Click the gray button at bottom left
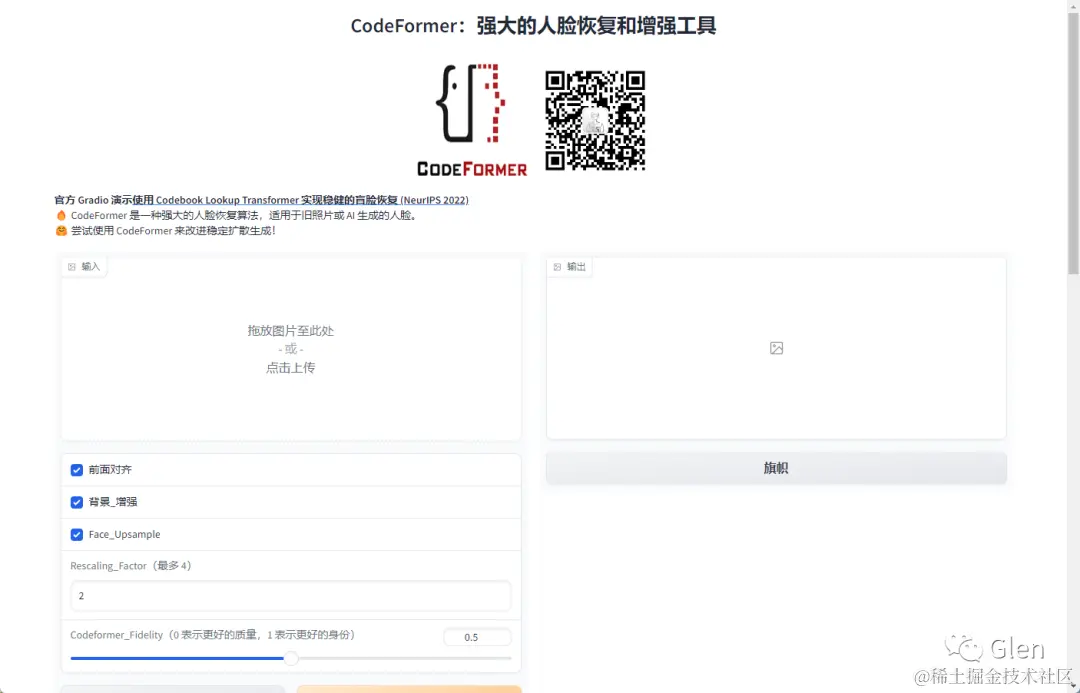 pos(174,690)
